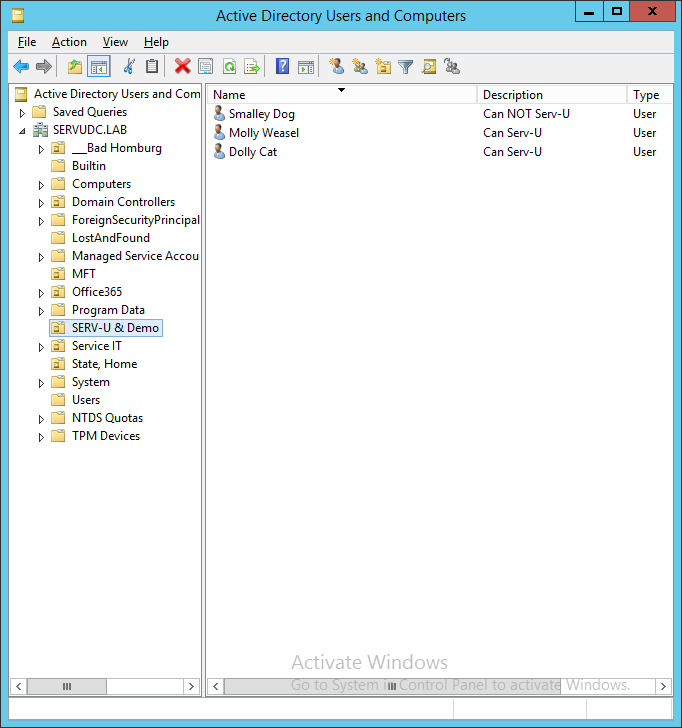Open the Action menu
Screen dimensions: 682x728
(x=69, y=42)
